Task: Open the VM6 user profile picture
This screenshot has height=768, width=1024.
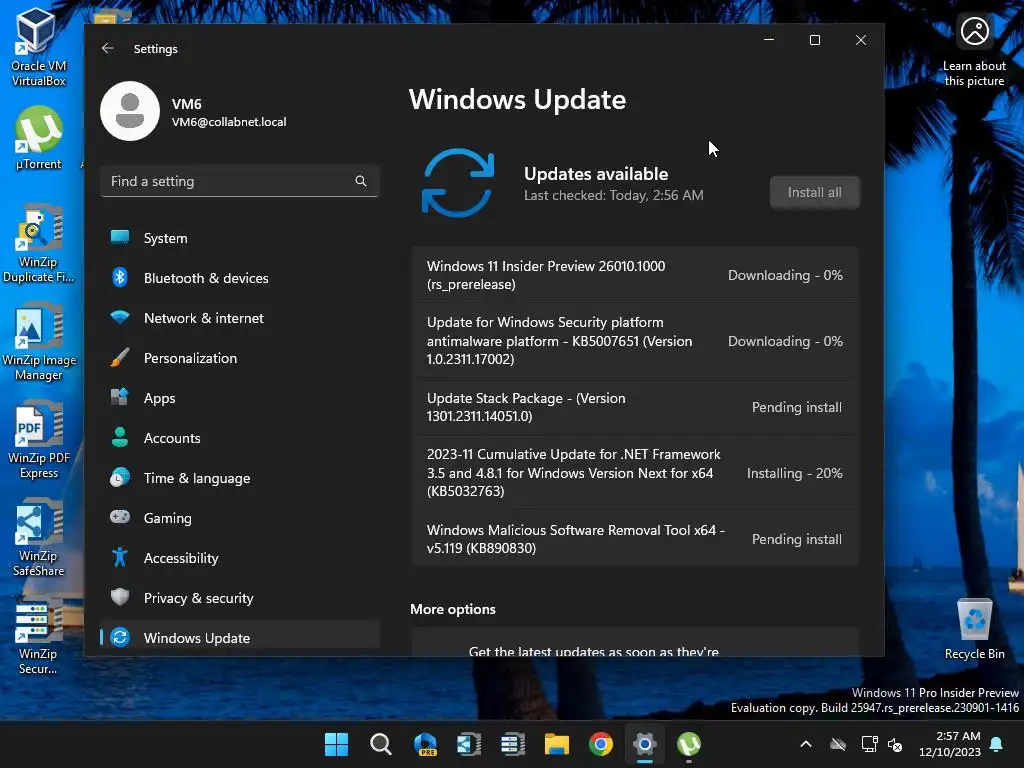Action: 129,111
